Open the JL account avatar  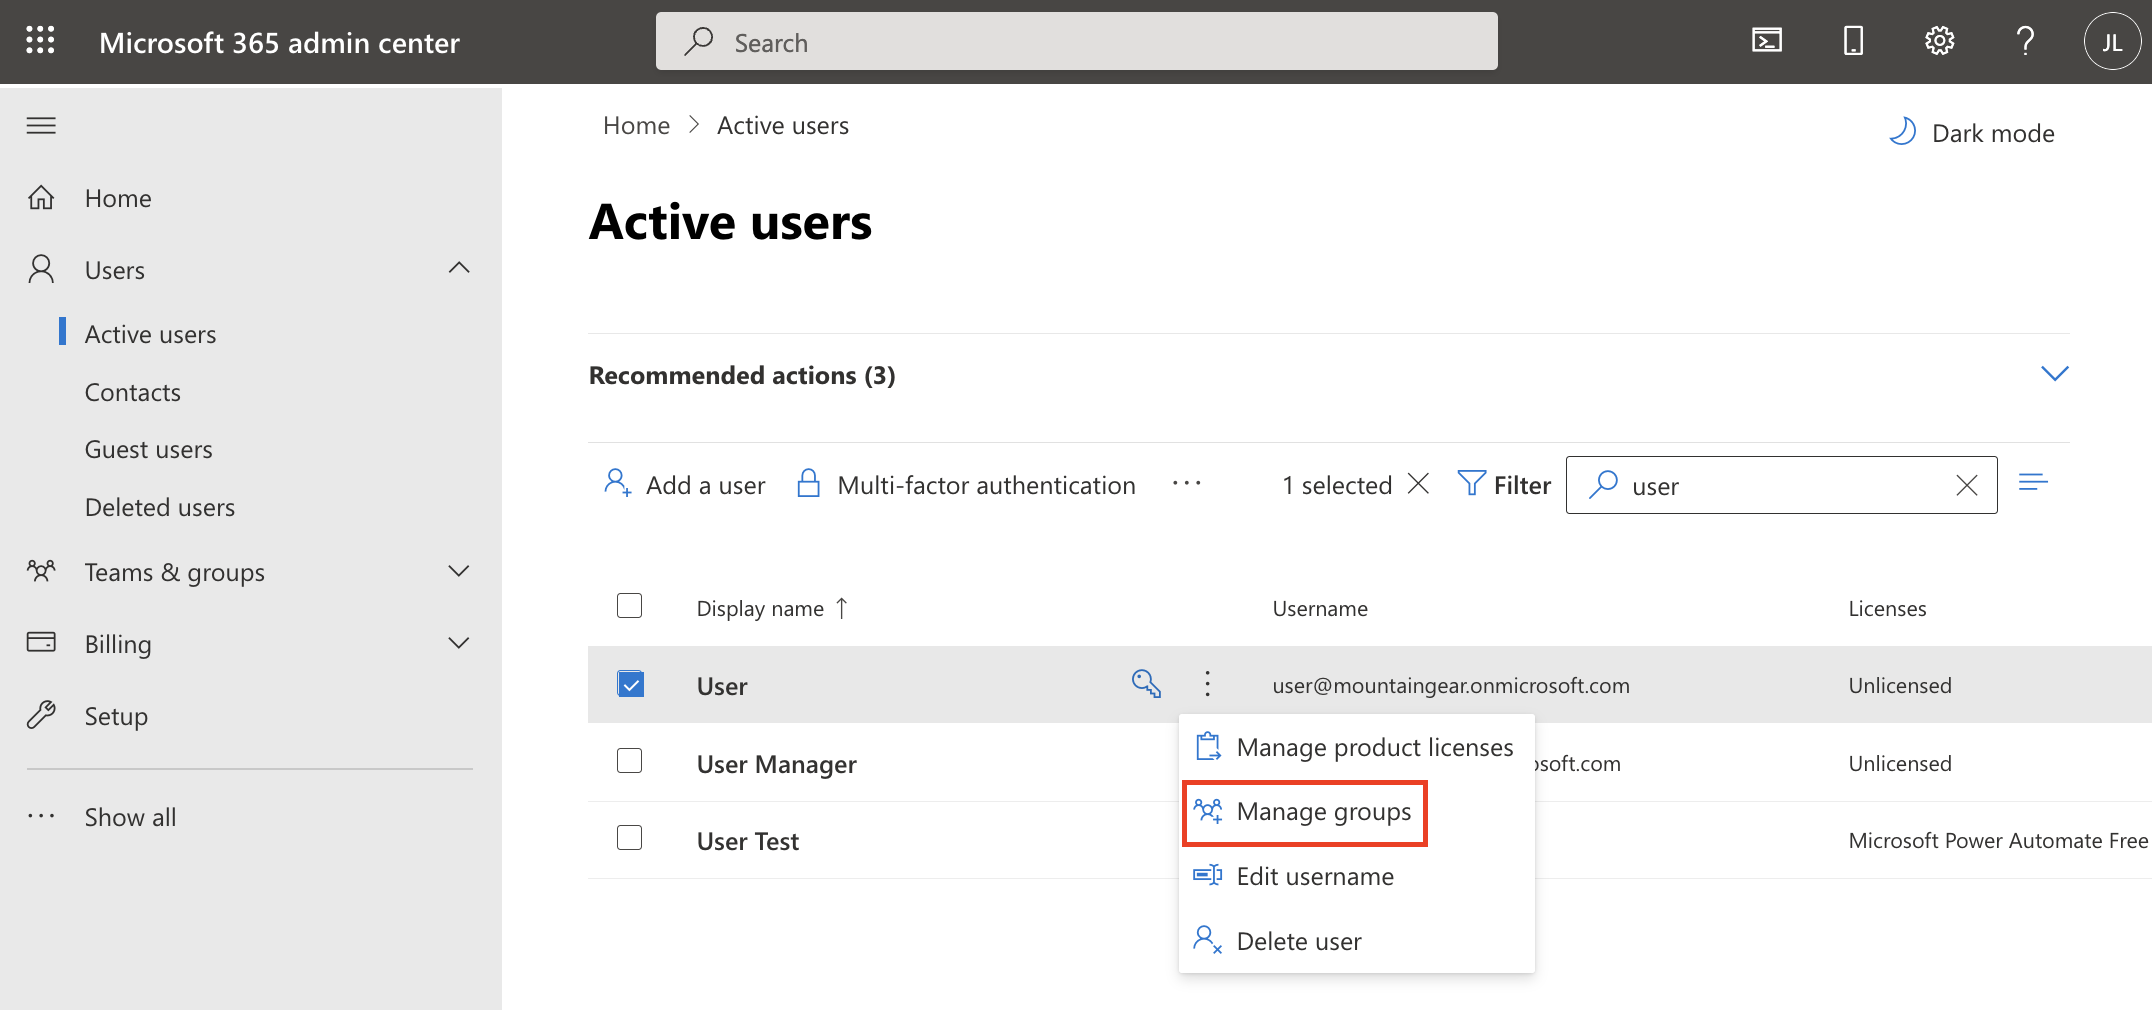(x=2112, y=42)
